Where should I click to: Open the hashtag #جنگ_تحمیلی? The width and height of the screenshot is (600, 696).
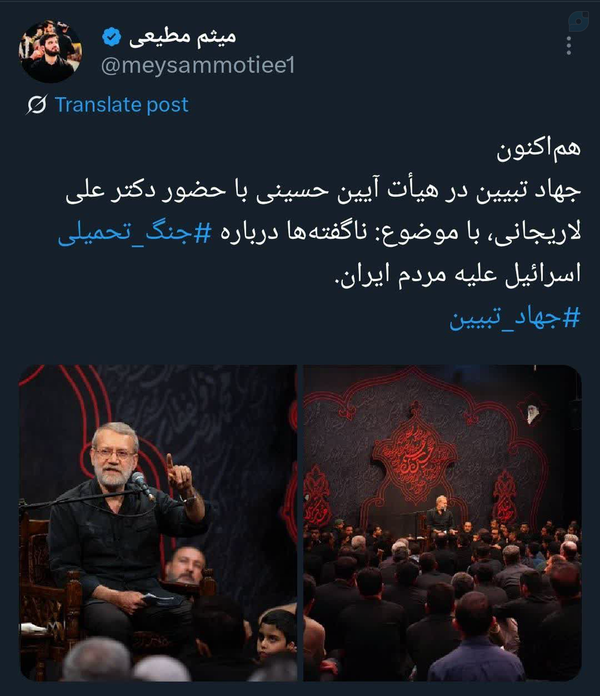135,233
